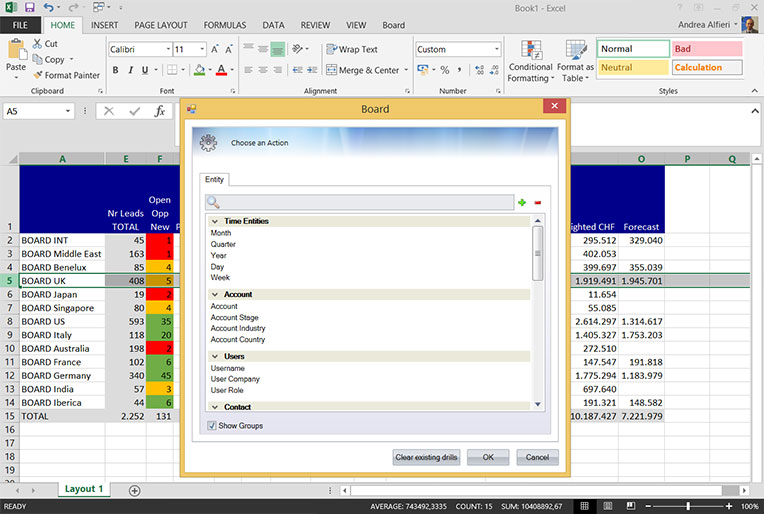Select the Quarter entity
This screenshot has width=764, height=514.
(x=223, y=244)
